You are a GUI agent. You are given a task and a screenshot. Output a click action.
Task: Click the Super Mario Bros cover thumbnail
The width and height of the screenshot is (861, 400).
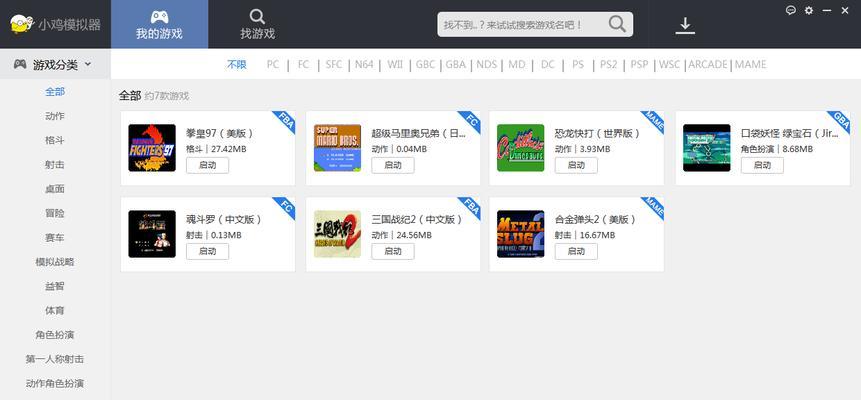point(338,148)
